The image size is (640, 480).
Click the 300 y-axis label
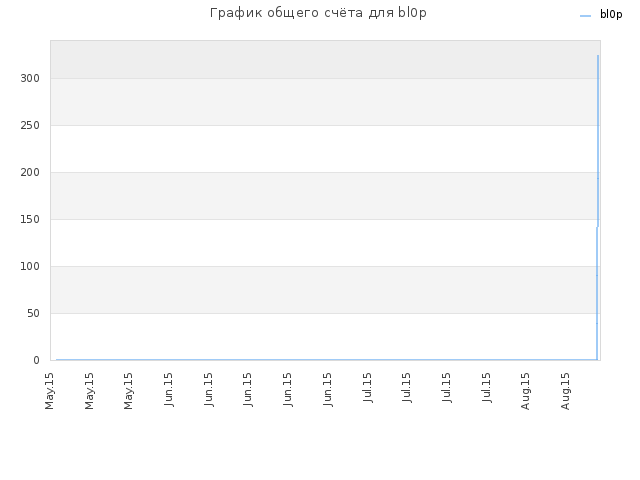pos(30,78)
